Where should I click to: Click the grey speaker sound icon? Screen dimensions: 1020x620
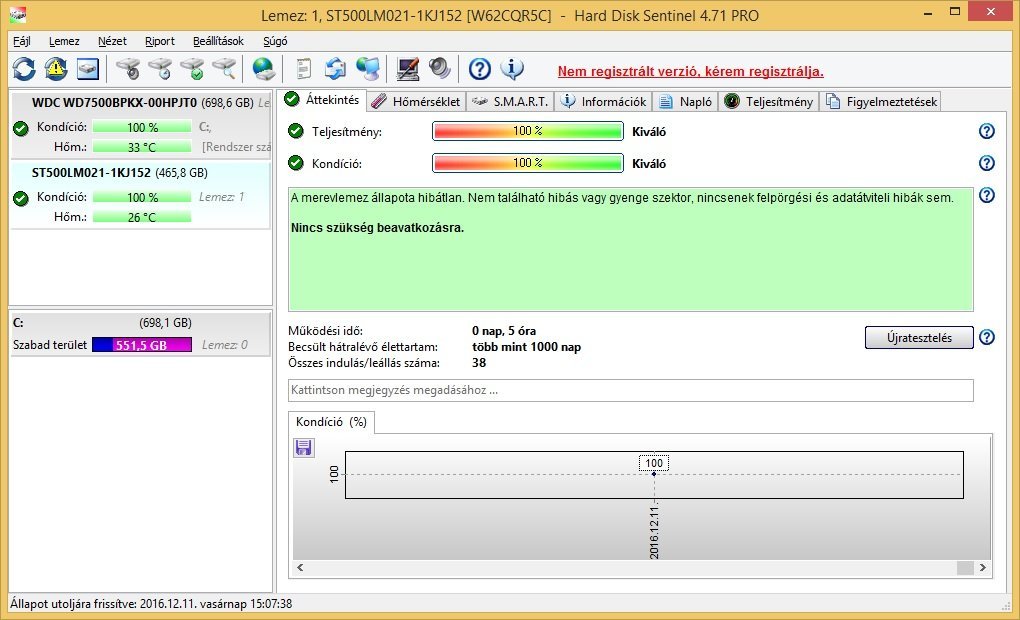click(440, 69)
